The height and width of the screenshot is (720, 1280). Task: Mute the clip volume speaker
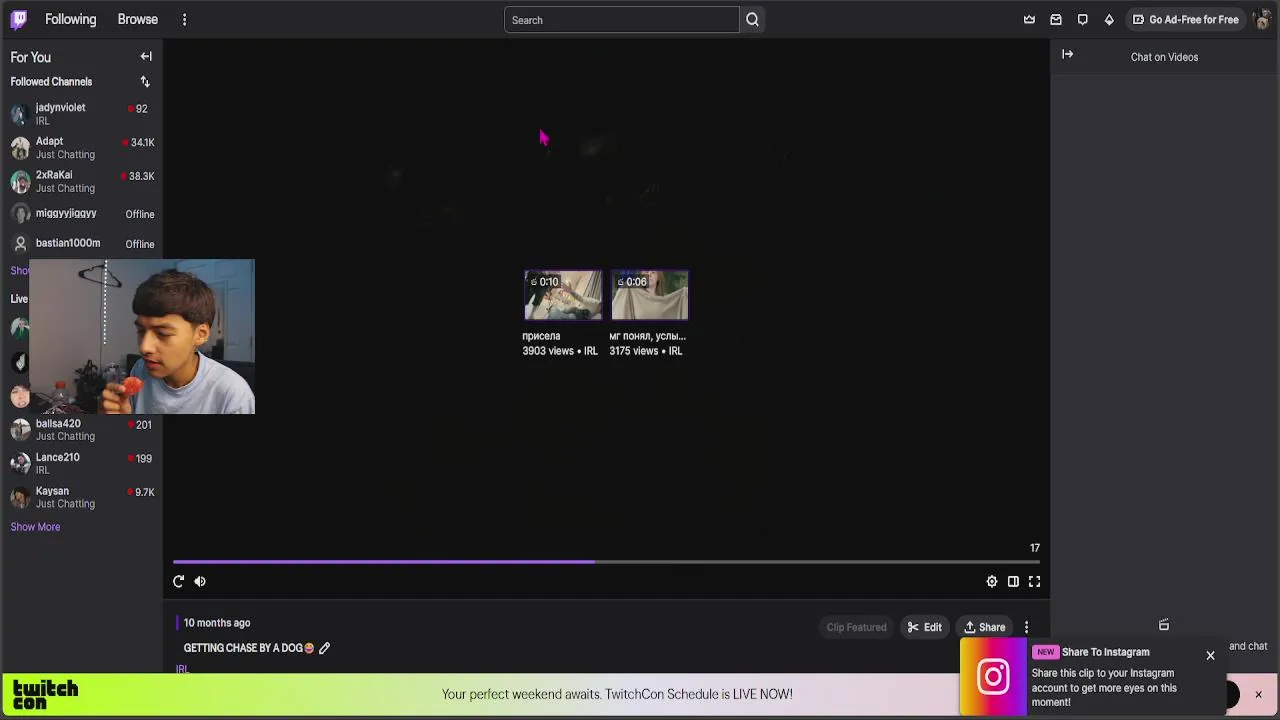pyautogui.click(x=200, y=581)
